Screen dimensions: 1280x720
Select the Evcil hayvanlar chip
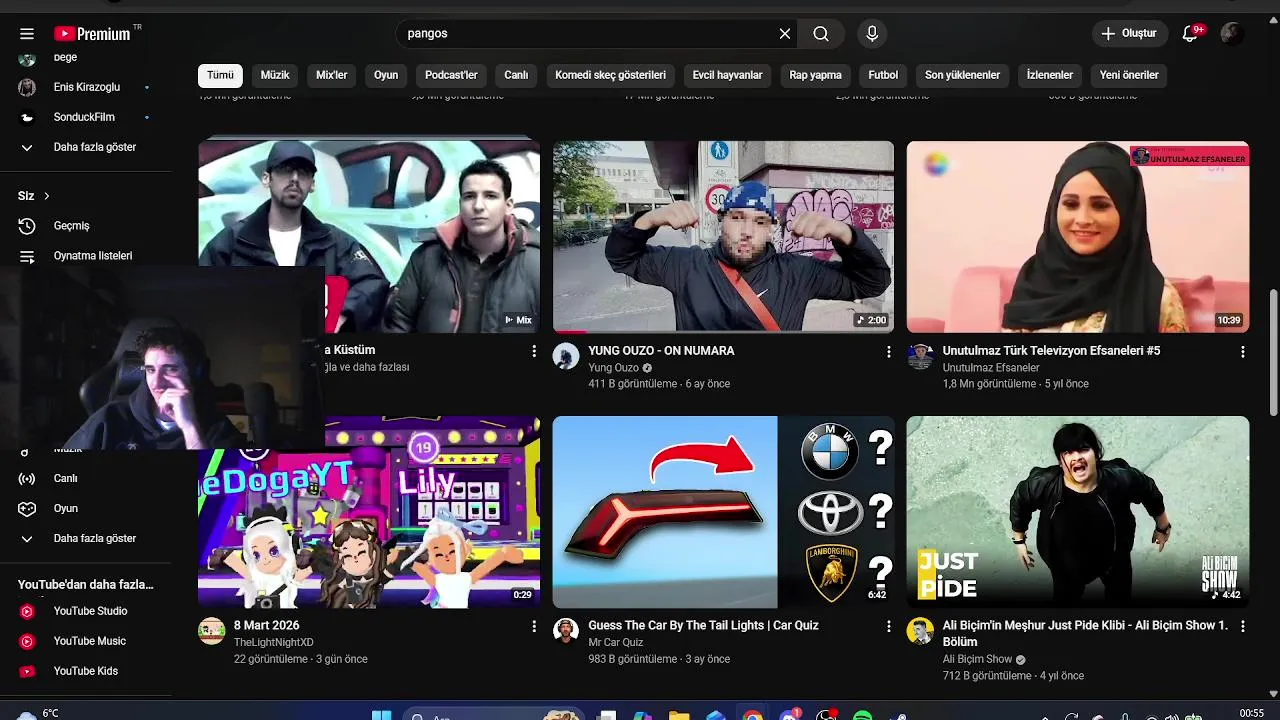727,75
